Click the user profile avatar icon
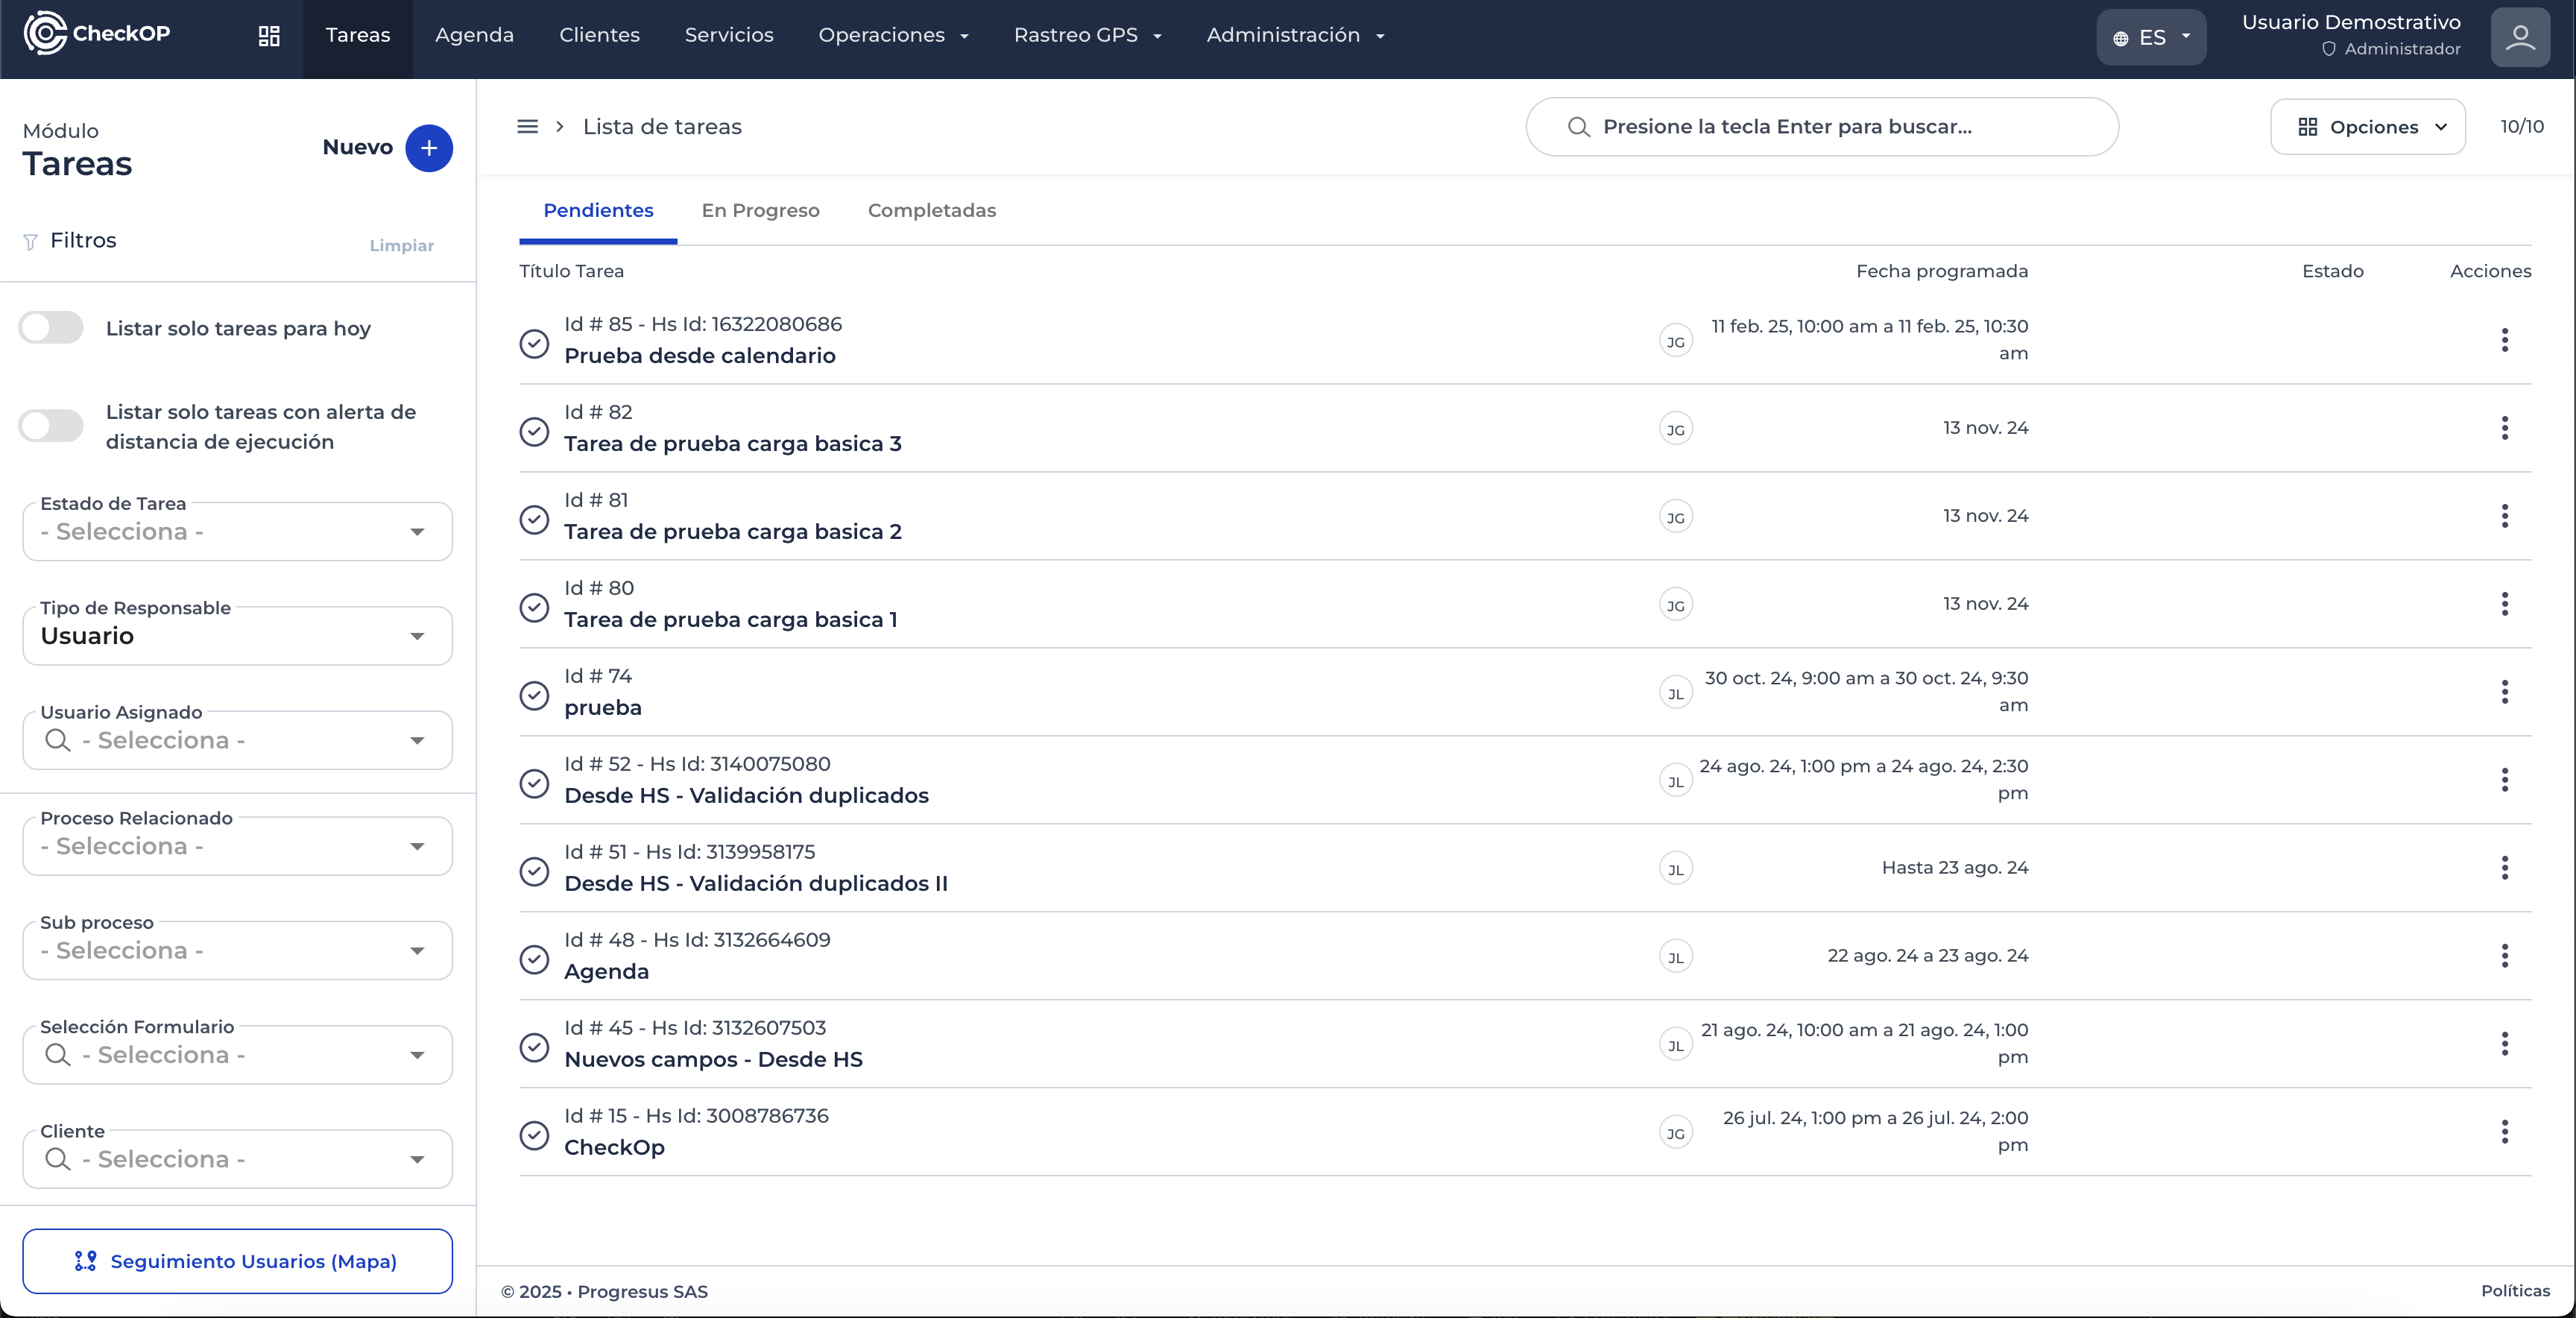2576x1318 pixels. [x=2519, y=37]
